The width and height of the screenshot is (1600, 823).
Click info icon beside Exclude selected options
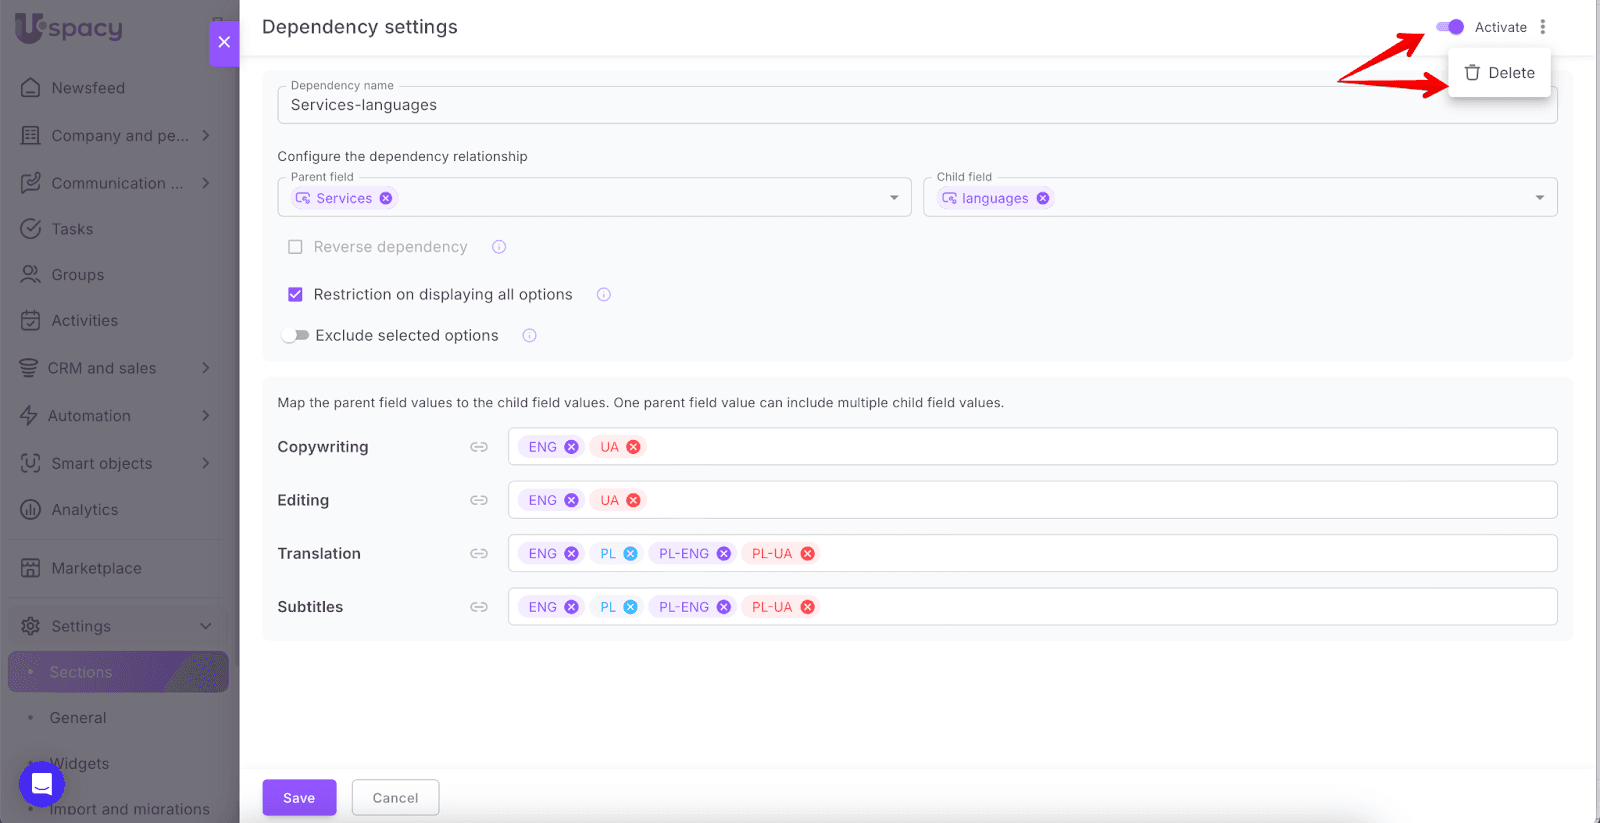530,336
